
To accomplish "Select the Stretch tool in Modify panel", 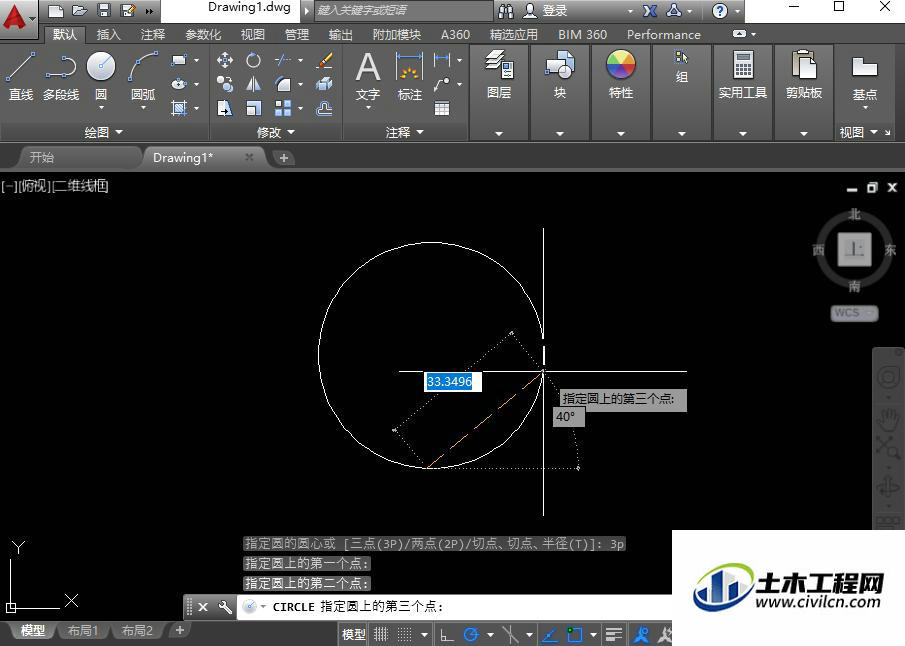I will [x=225, y=108].
